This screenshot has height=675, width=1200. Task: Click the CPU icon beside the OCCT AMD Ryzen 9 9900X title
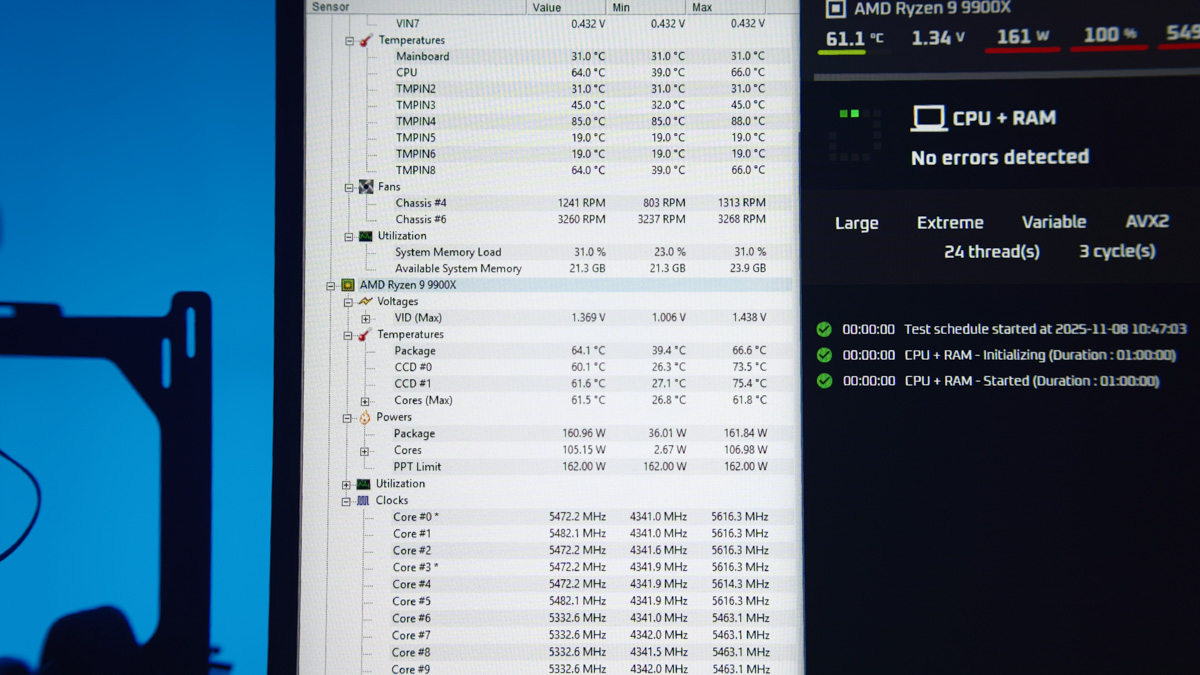(835, 9)
